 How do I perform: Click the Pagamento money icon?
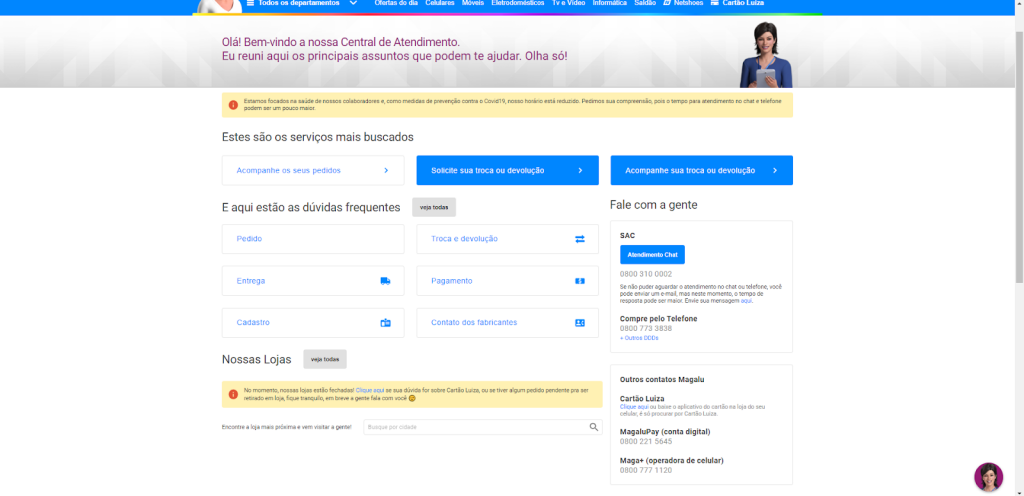(x=580, y=281)
